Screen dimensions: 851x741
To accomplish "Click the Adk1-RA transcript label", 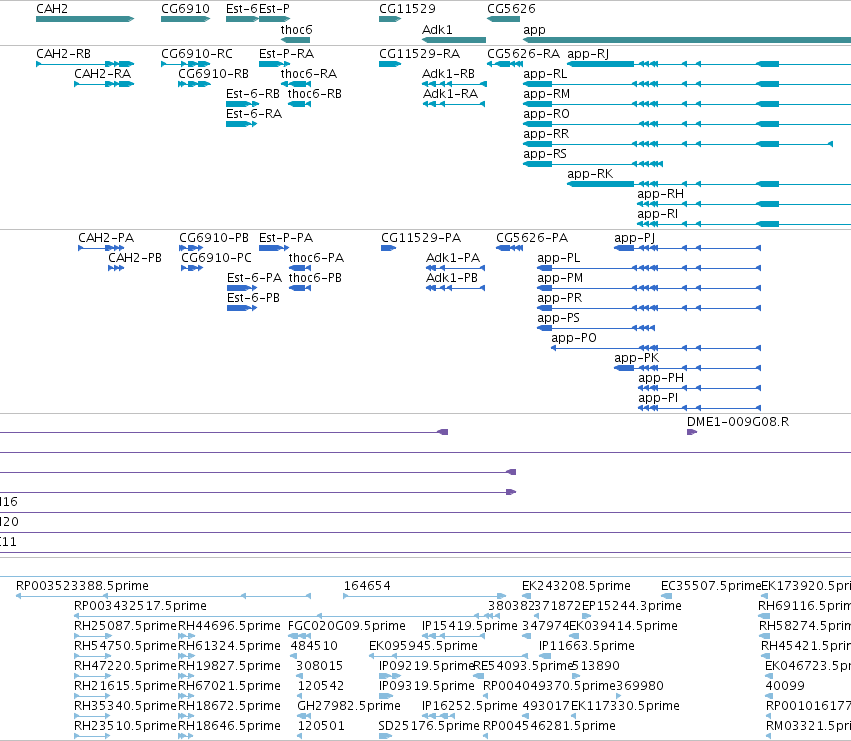I will tap(450, 94).
